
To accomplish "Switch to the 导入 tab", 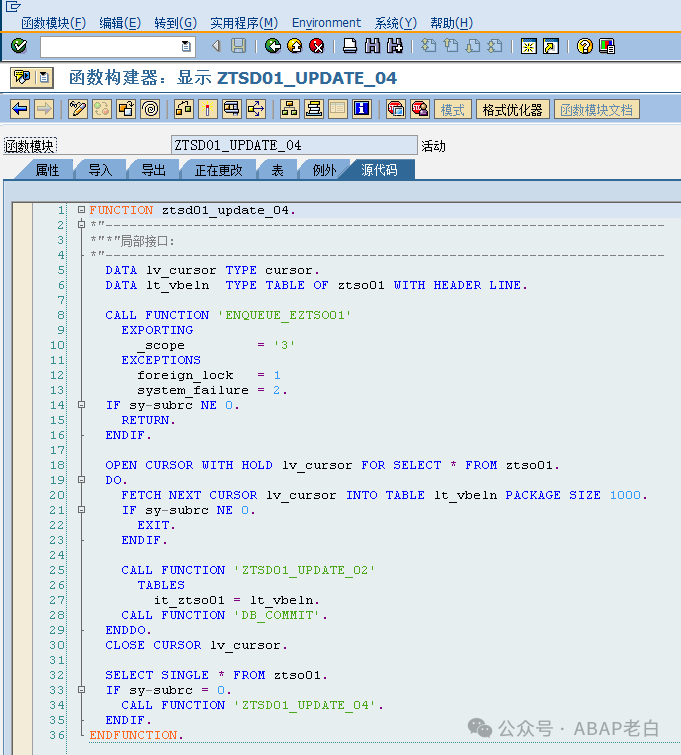I will 100,170.
